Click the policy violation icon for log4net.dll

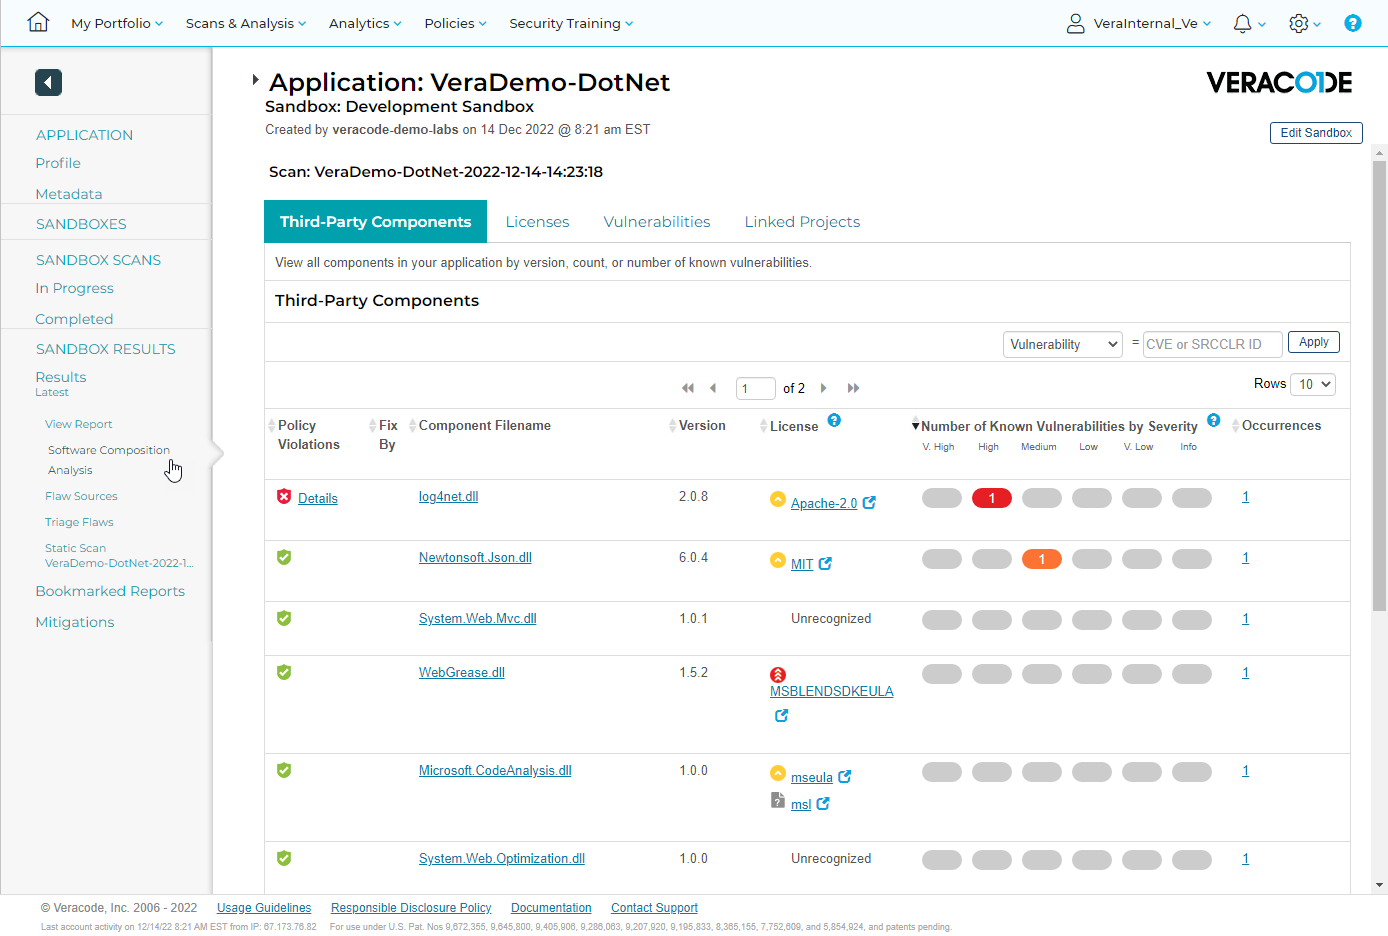tap(284, 496)
